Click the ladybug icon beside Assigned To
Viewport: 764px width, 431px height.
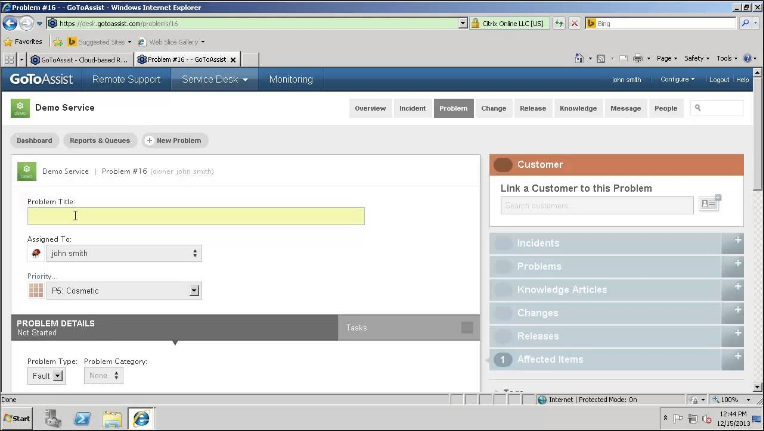pyautogui.click(x=36, y=253)
